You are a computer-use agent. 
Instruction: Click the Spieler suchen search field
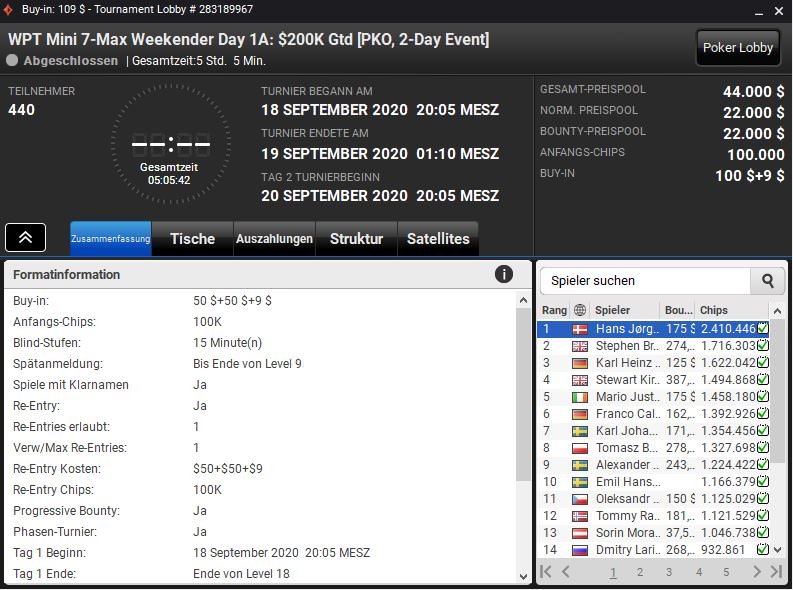point(645,281)
